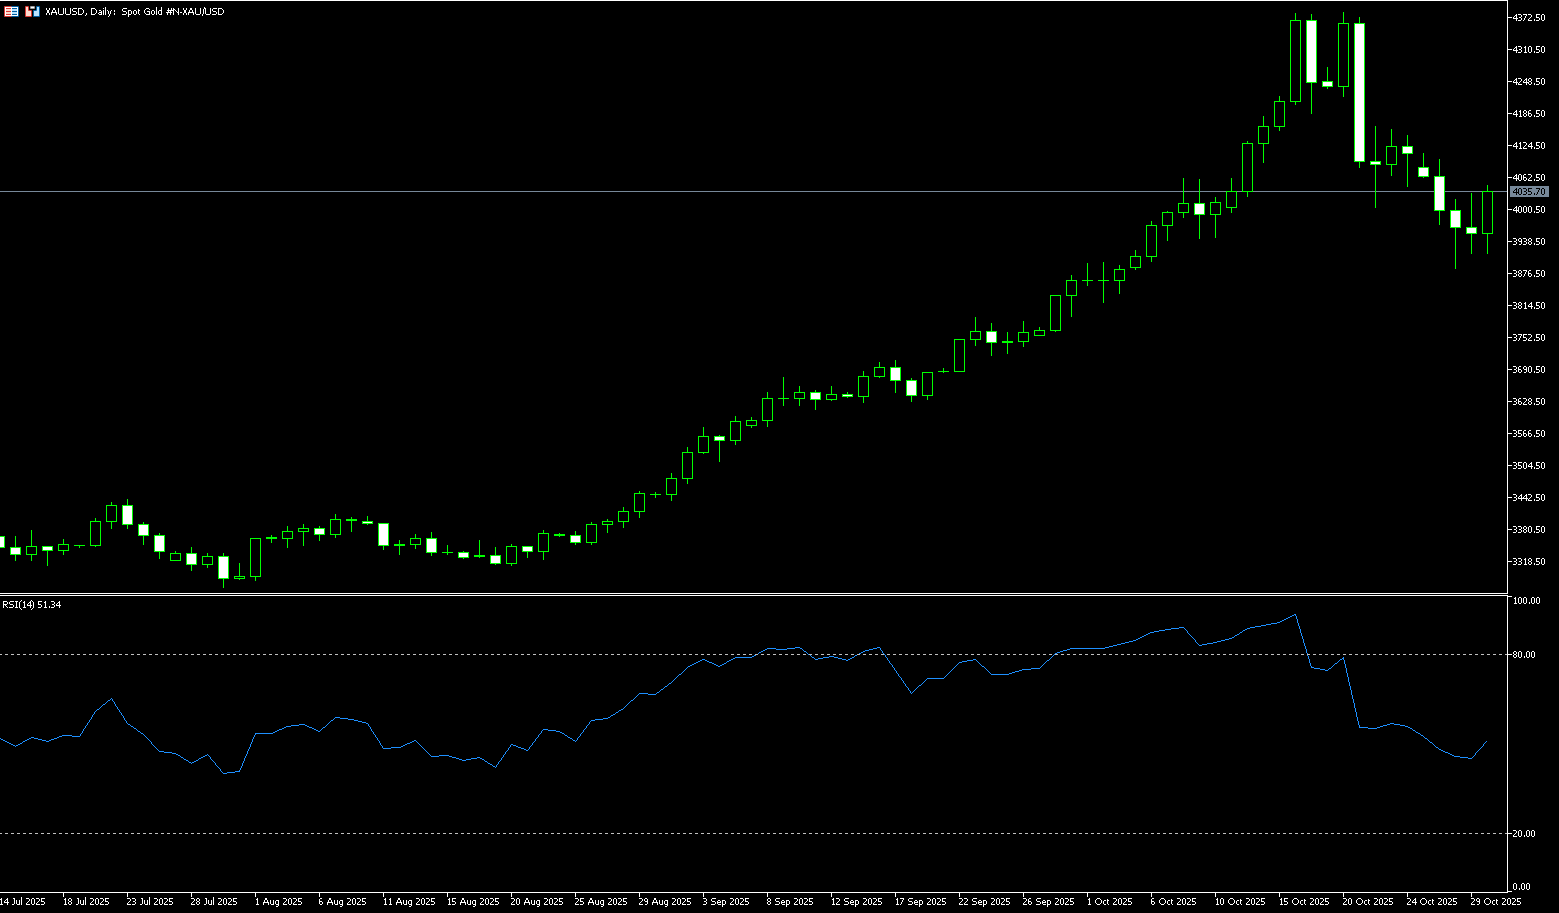This screenshot has width=1559, height=913.
Task: Click the 4372.50 price scale label
Action: pyautogui.click(x=1530, y=18)
